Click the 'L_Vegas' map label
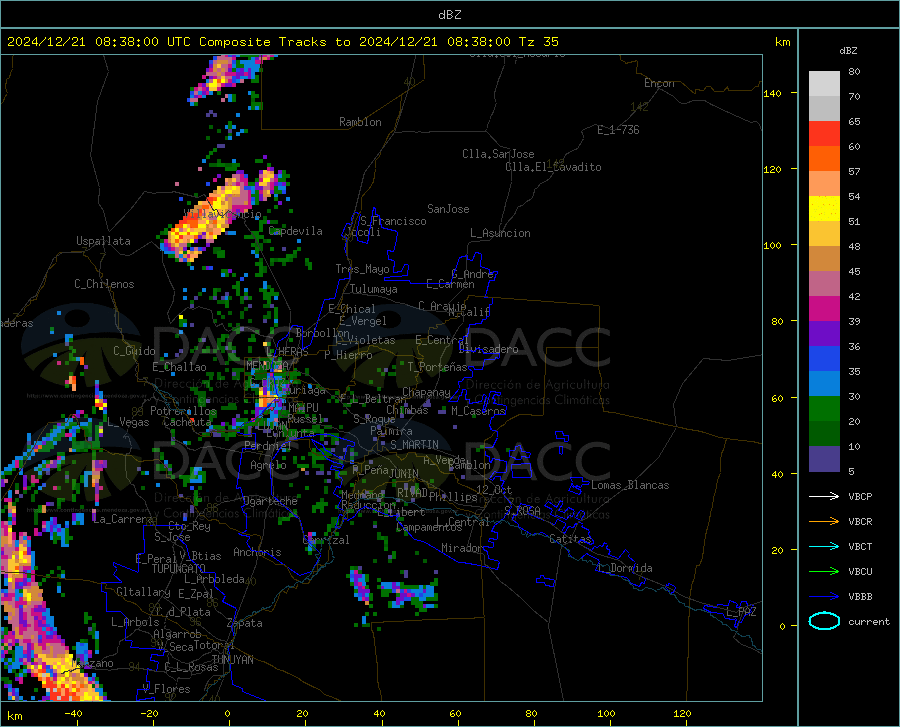900x727 pixels. click(x=128, y=422)
